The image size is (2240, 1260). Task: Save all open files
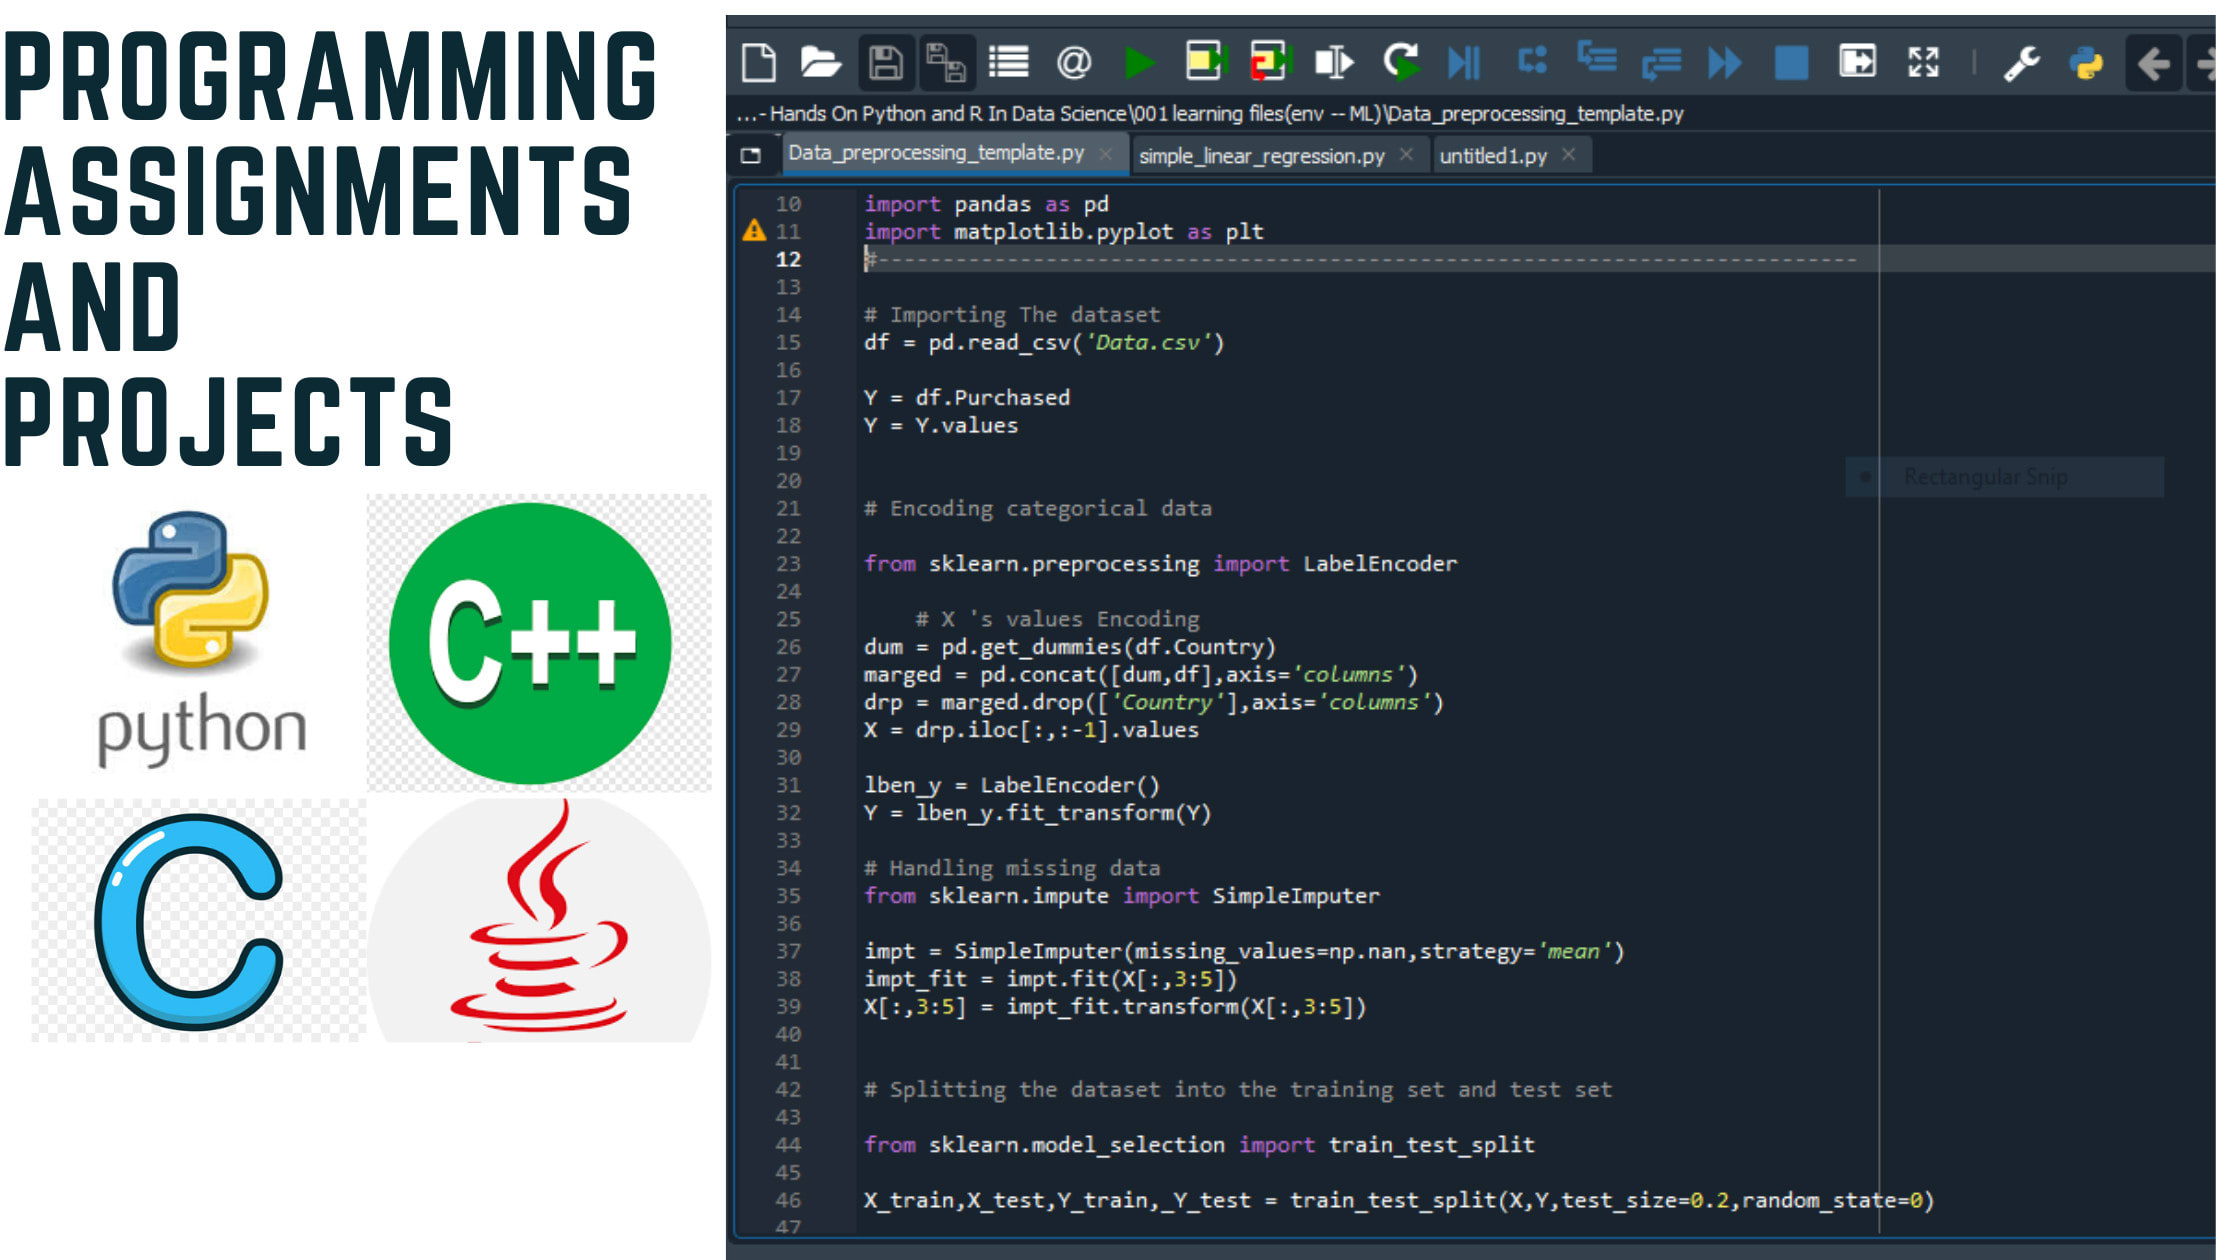(948, 62)
